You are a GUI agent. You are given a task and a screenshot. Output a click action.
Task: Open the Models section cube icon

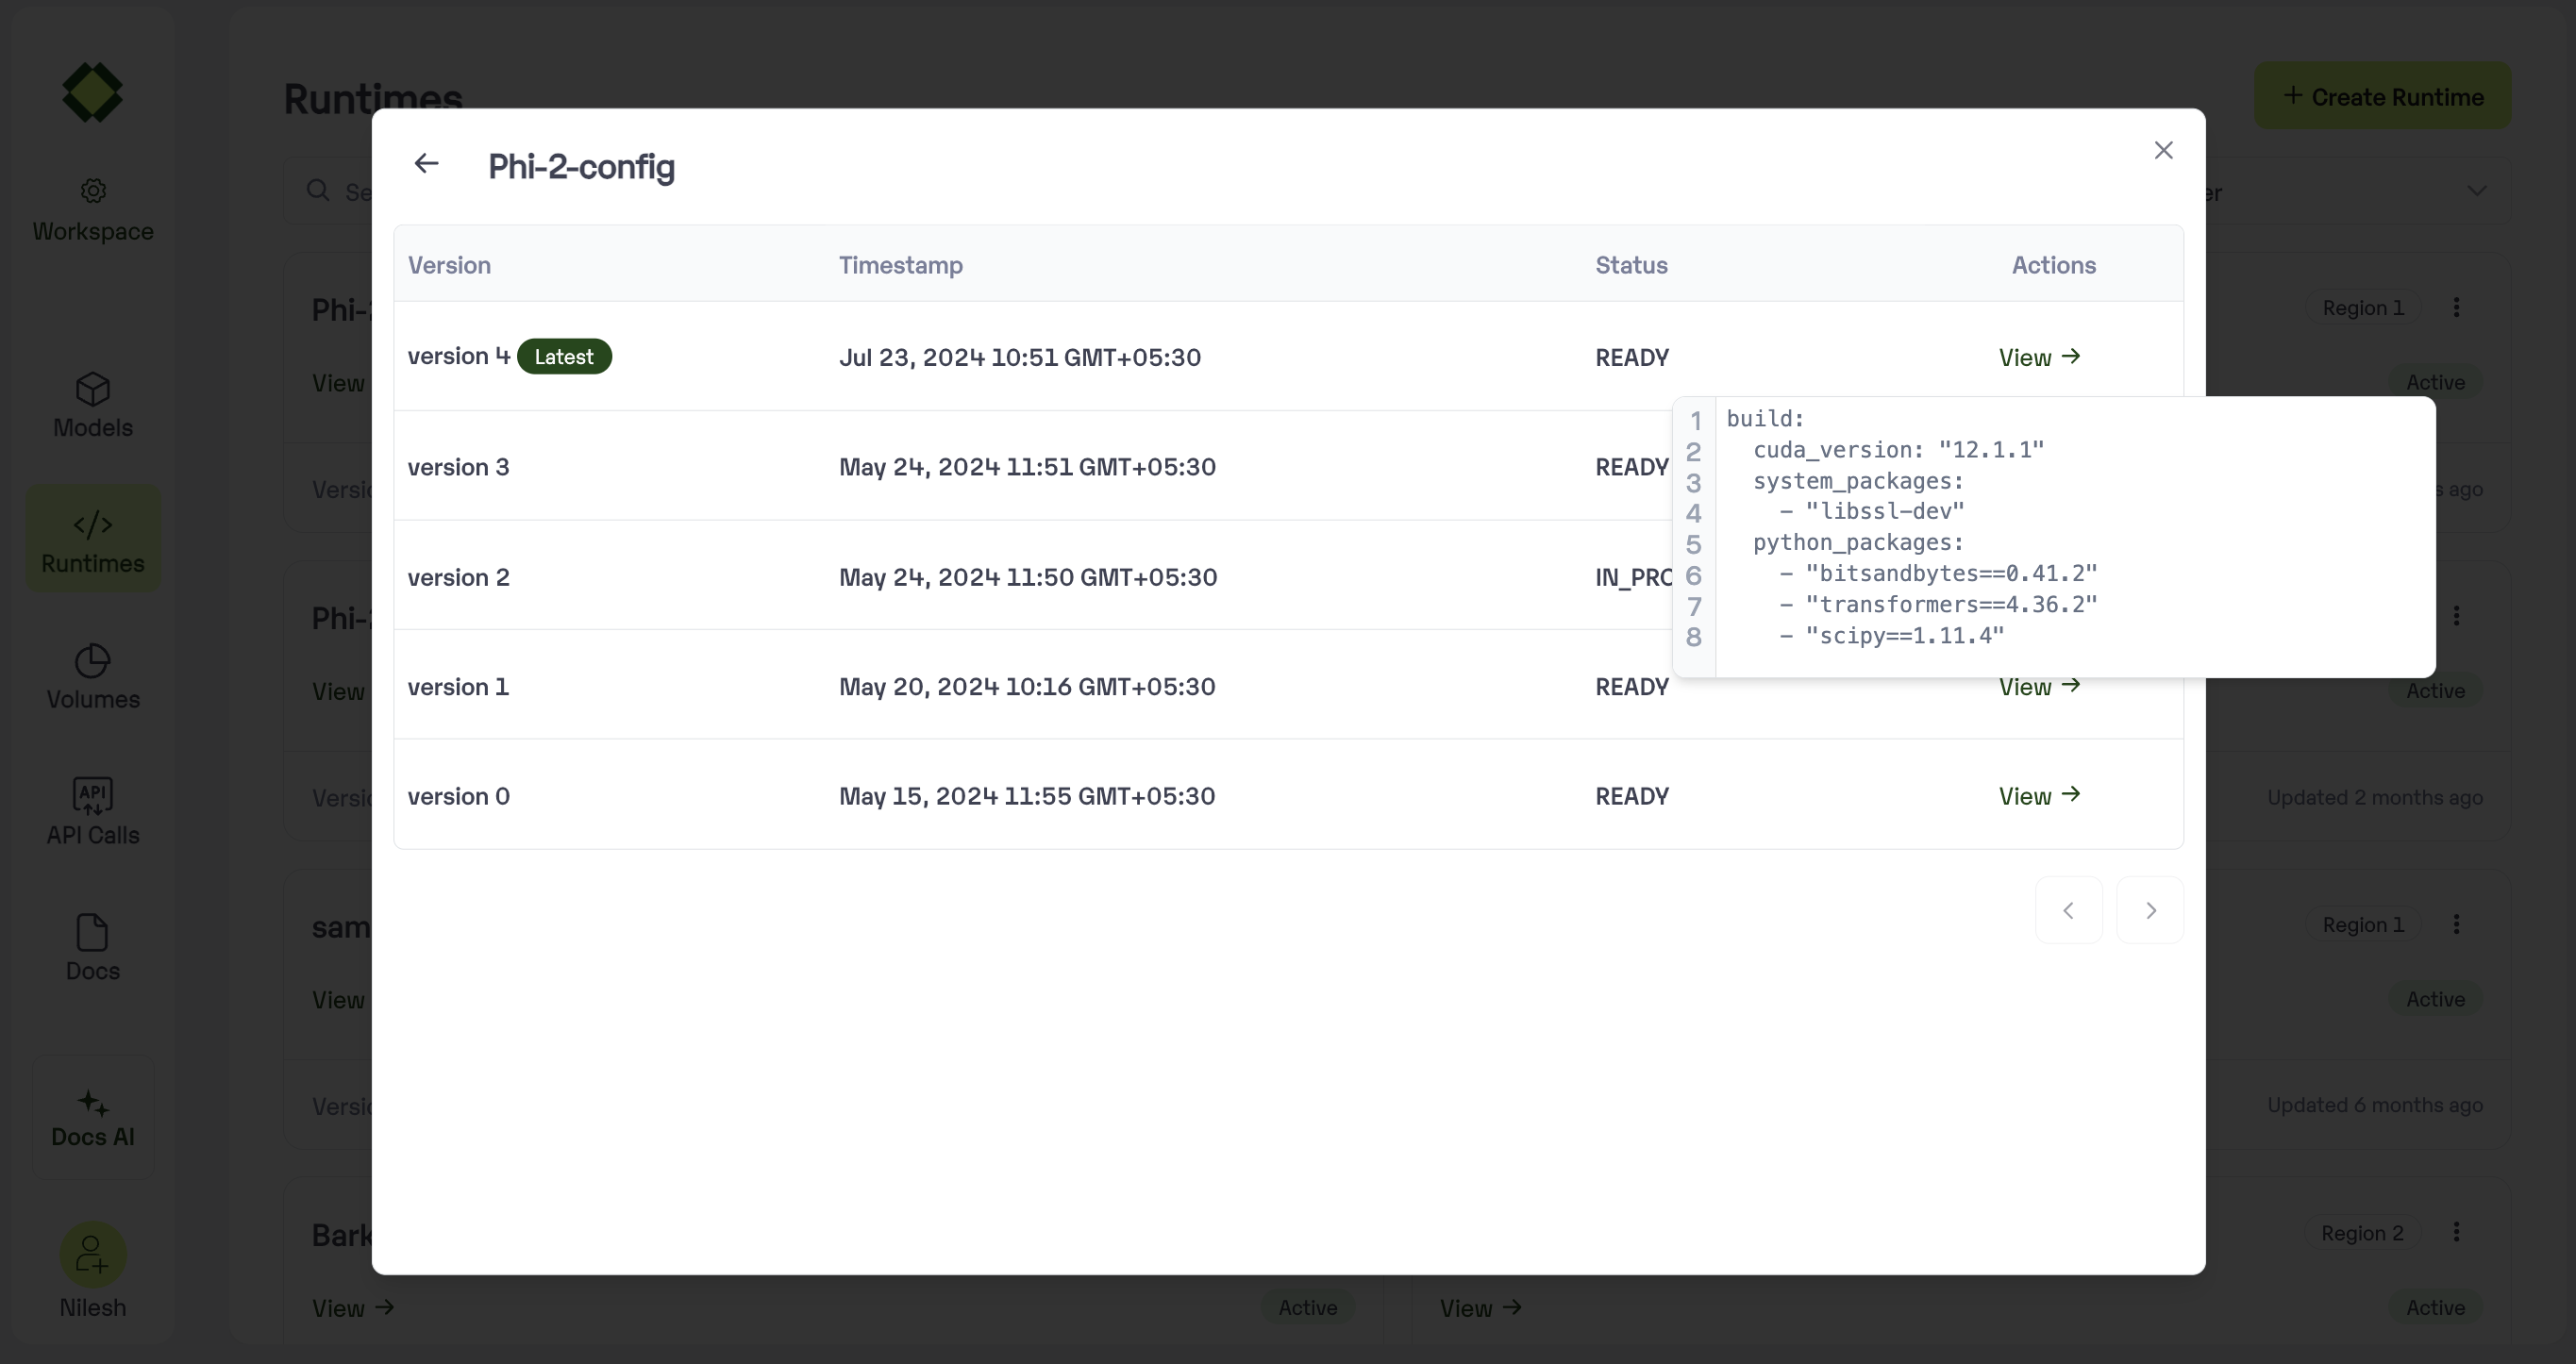click(93, 389)
